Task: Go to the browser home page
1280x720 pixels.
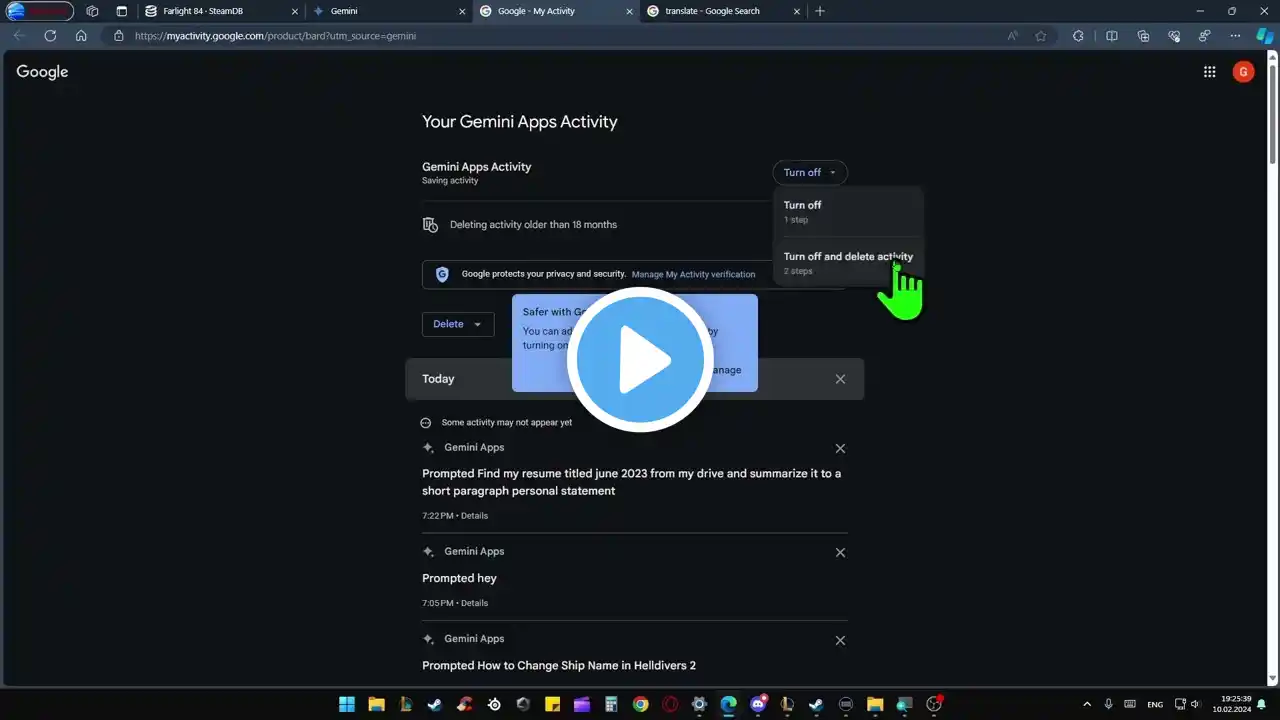Action: [x=81, y=36]
